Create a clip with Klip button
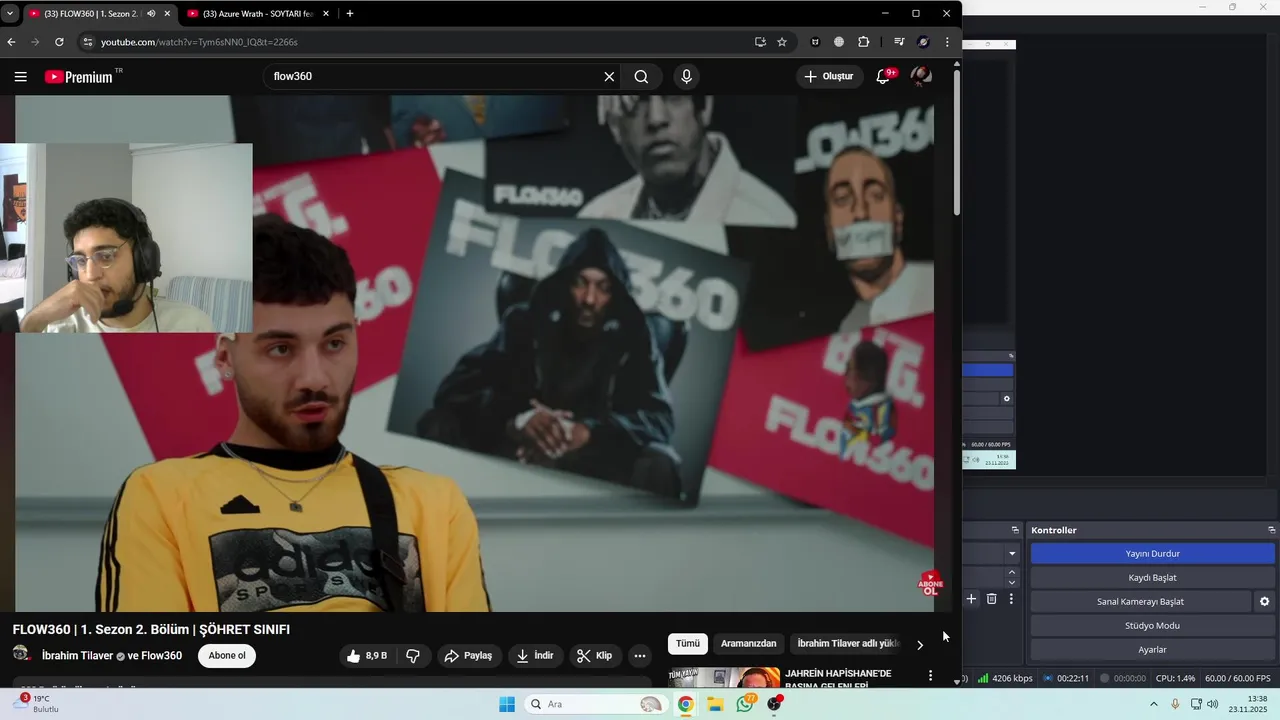This screenshot has height=720, width=1280. tap(594, 656)
